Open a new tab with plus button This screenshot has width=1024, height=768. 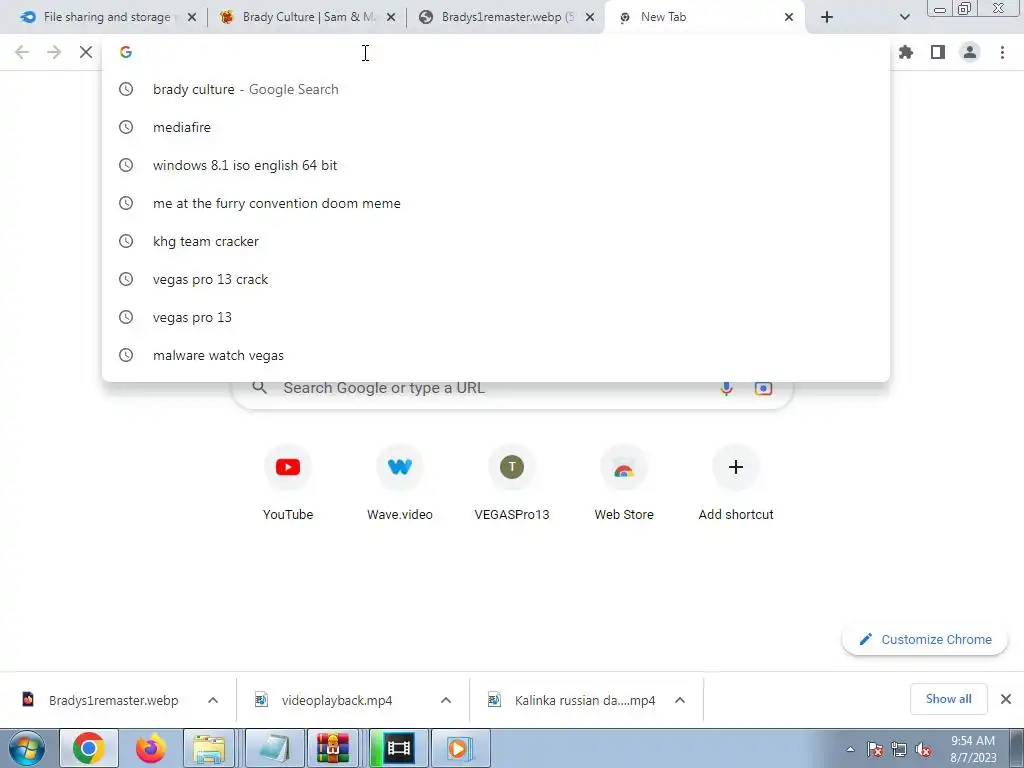pos(827,17)
